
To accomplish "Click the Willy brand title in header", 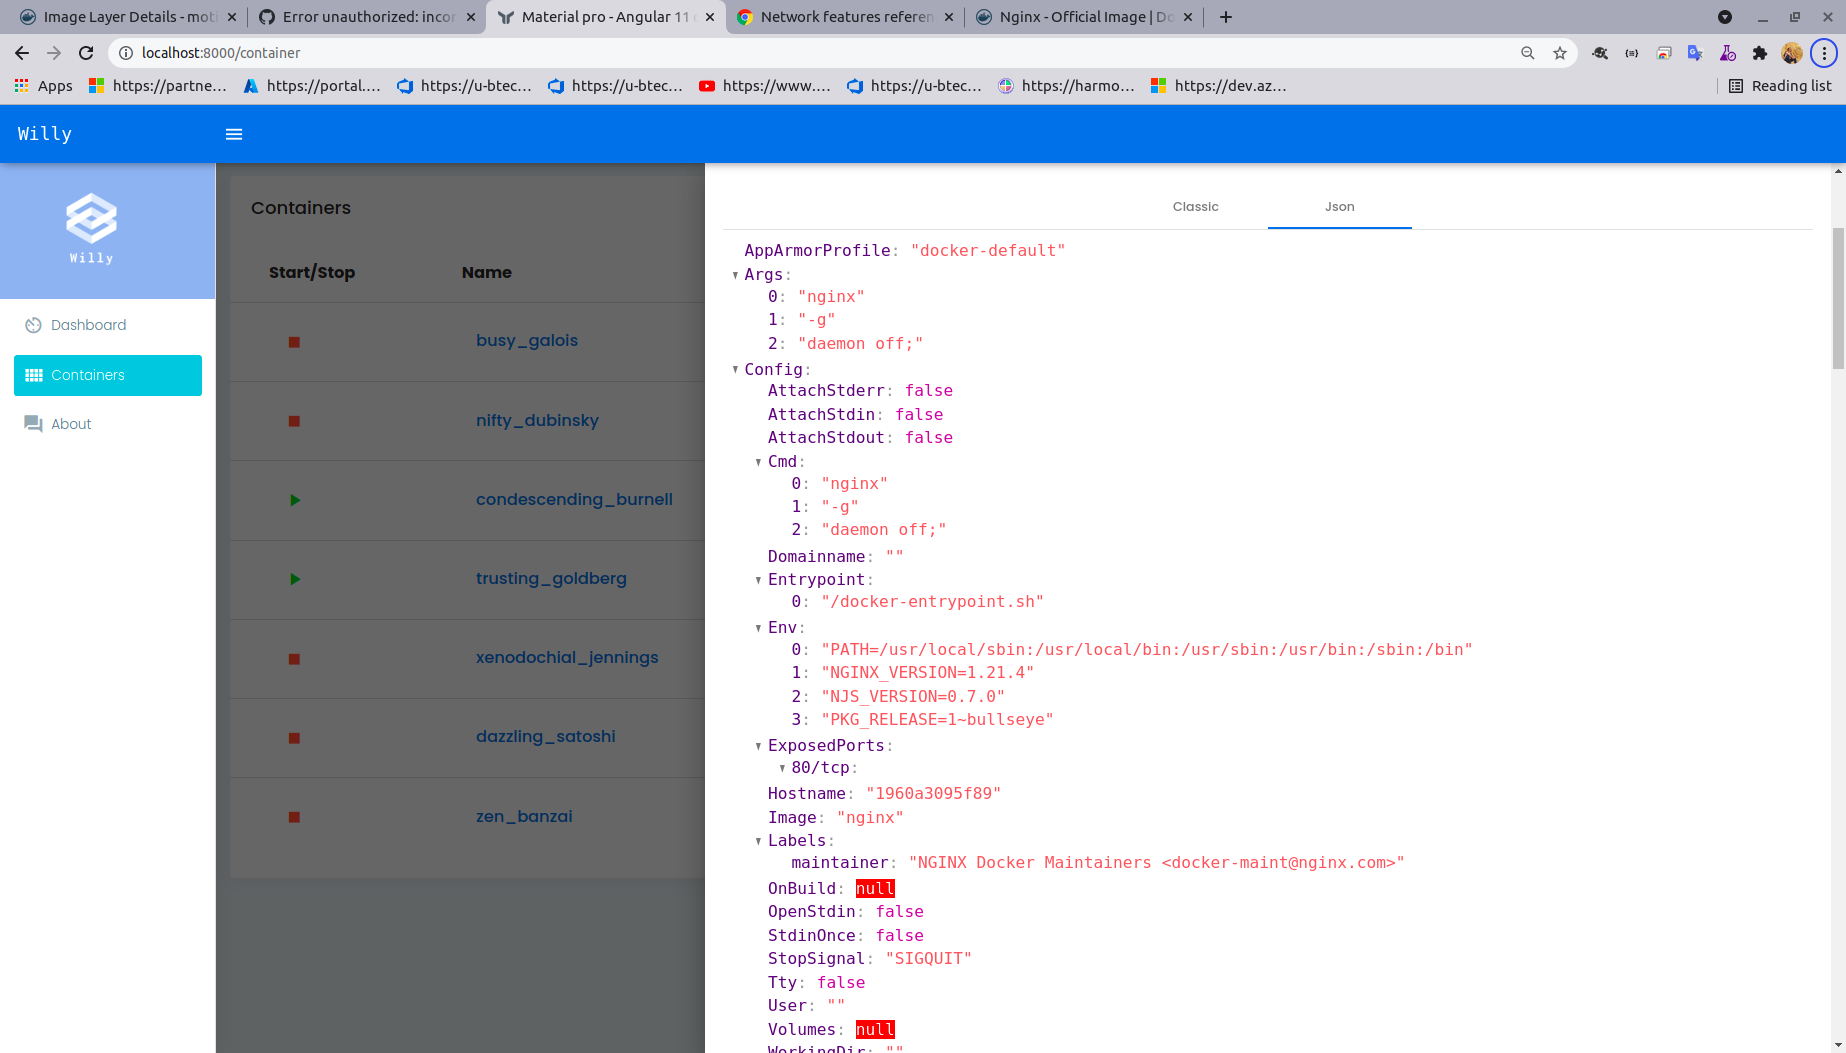I will (x=45, y=134).
